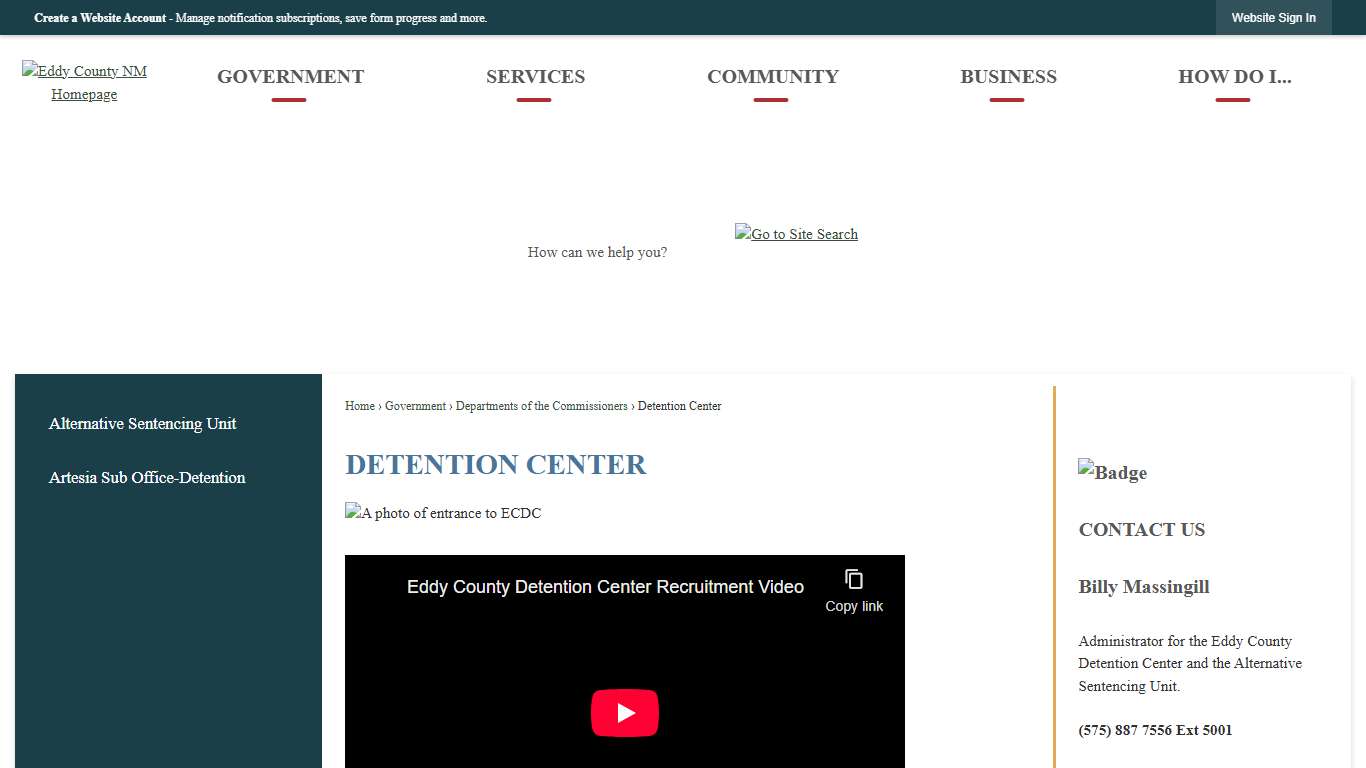Open the Eddy County NM Homepage logo
1366x768 pixels.
(84, 82)
